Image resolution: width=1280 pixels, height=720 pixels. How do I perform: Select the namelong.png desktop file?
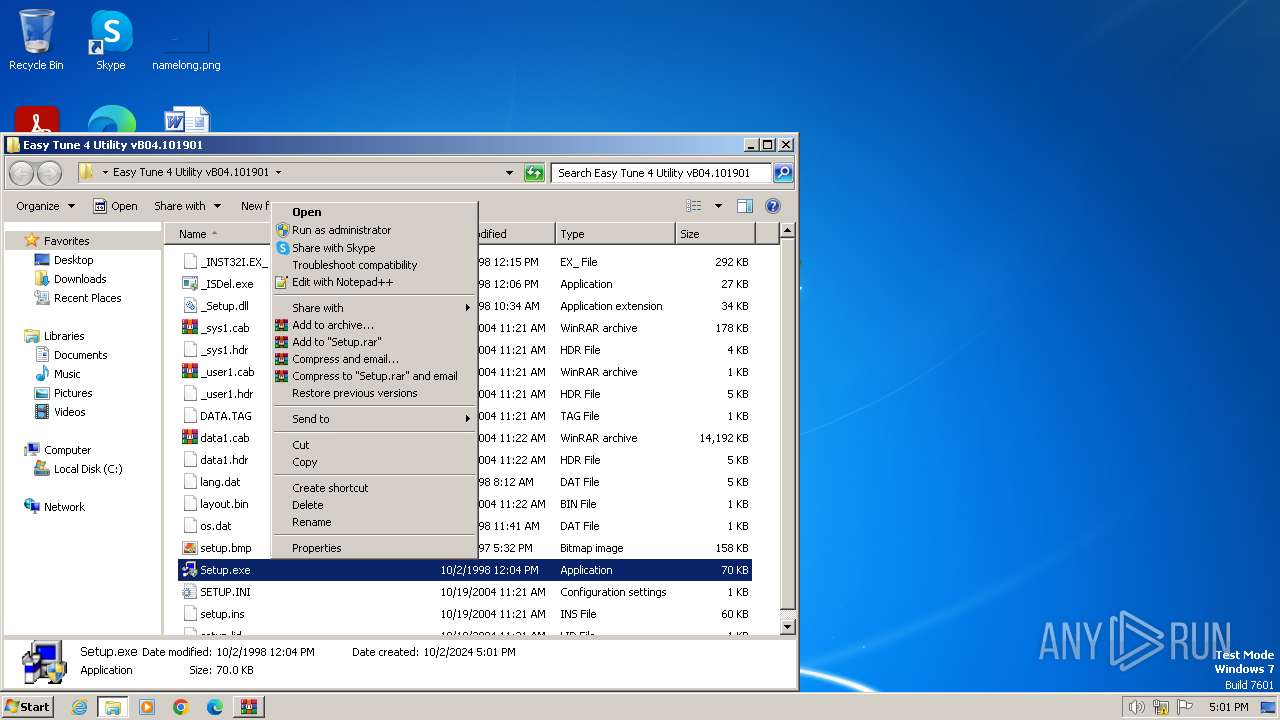[186, 48]
